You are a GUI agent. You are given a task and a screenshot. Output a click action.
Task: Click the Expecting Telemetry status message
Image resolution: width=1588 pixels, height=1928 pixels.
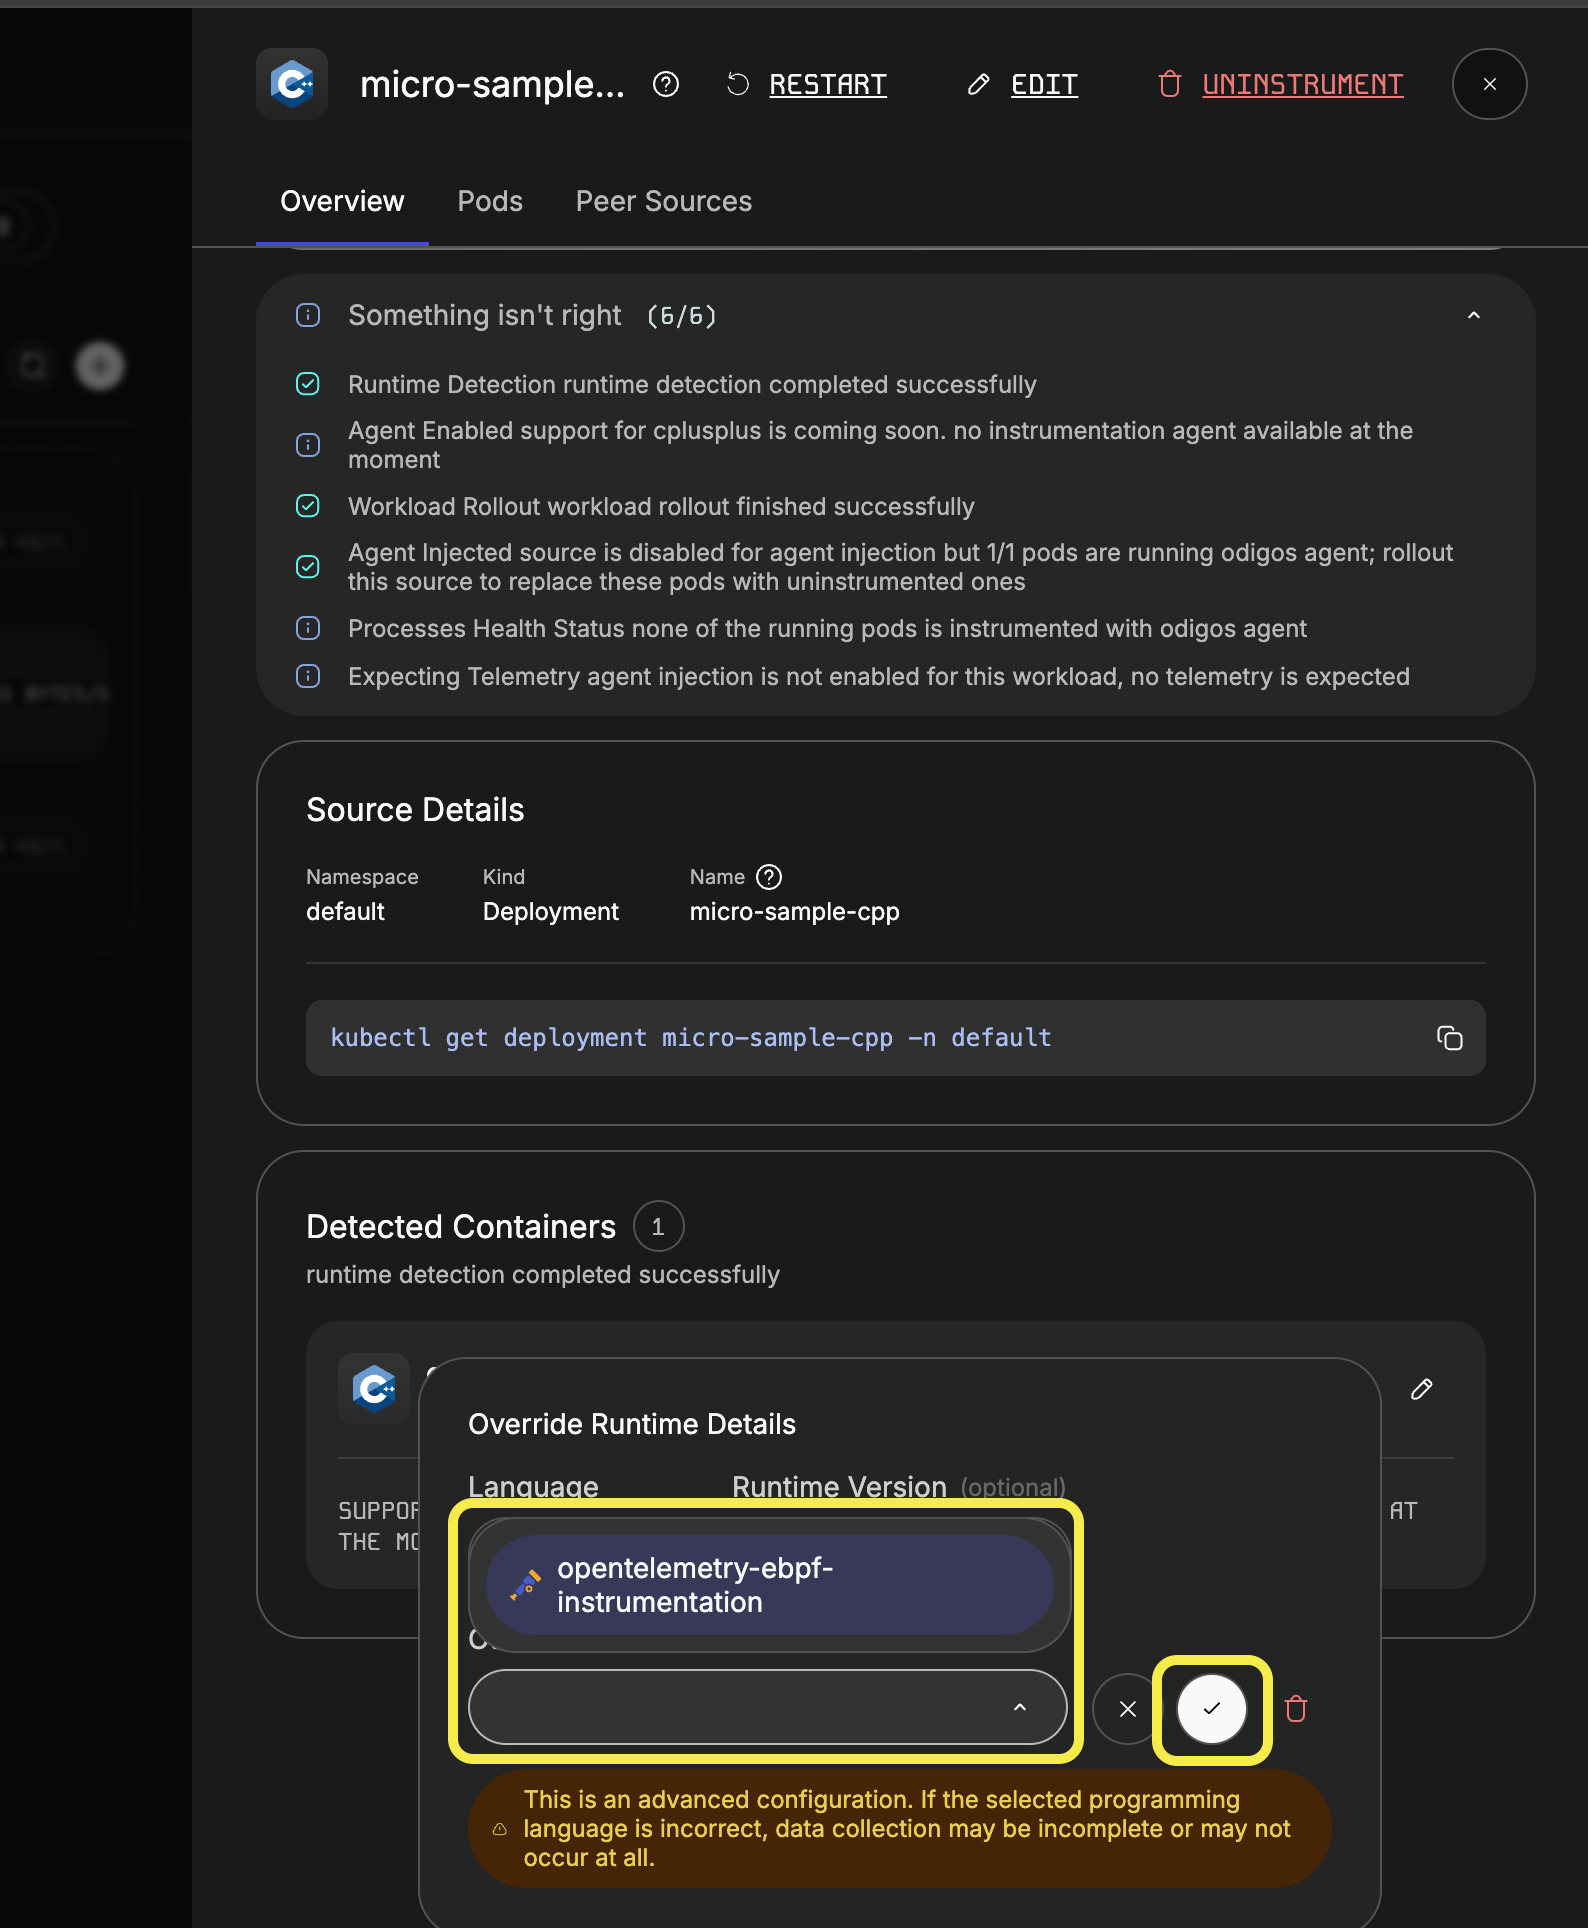879,677
